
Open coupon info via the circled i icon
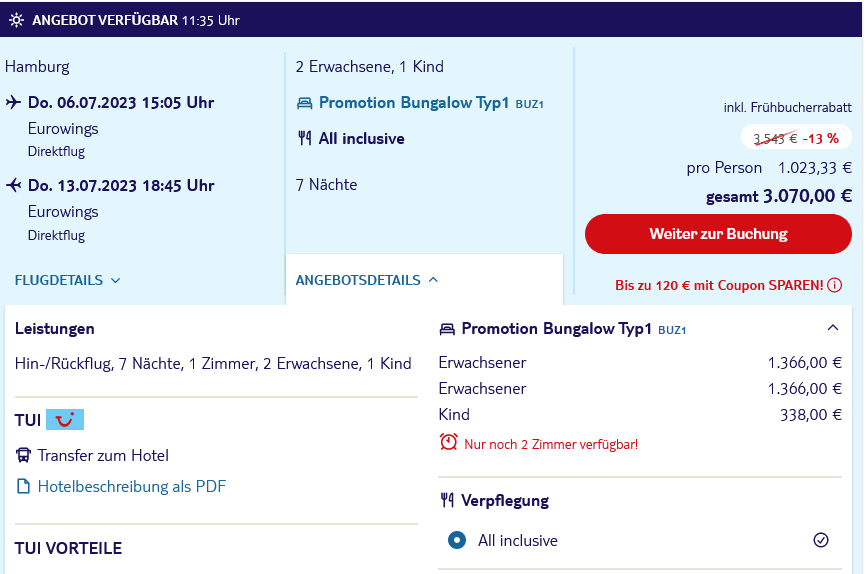coord(835,285)
